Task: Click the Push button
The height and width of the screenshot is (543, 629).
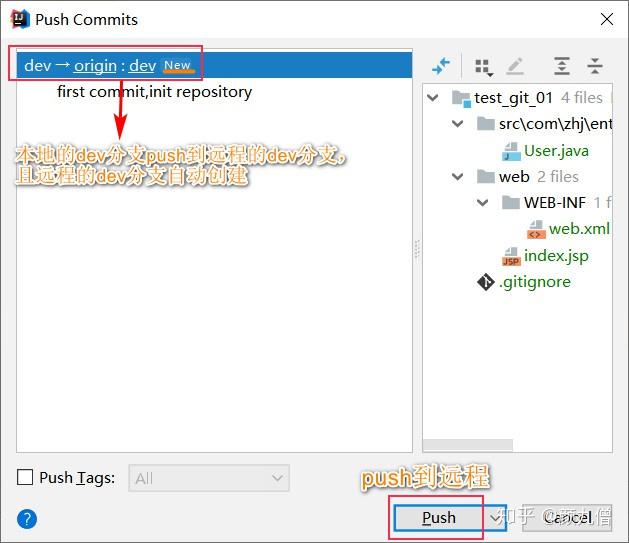Action: (x=439, y=518)
